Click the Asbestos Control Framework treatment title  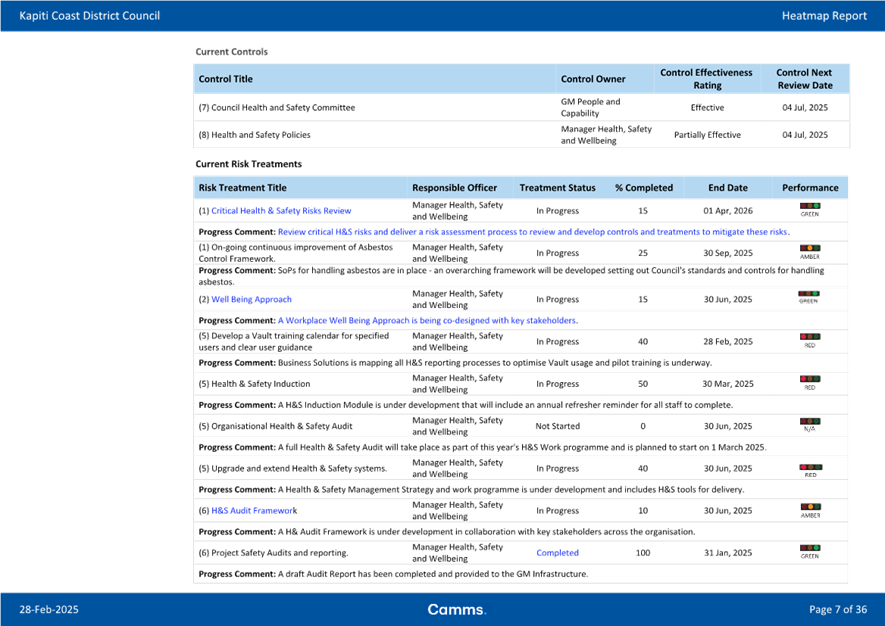point(295,253)
